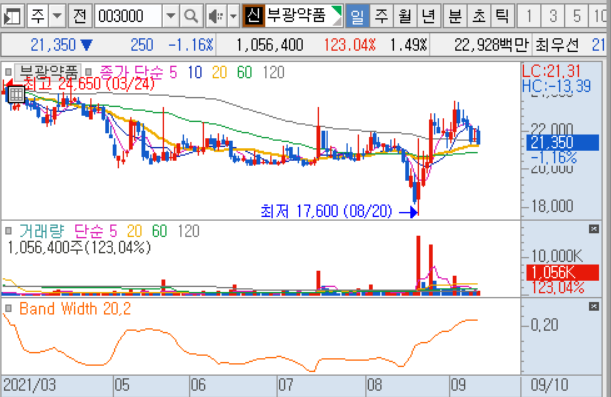This screenshot has width=611, height=397.
Task: Switch to tick 틱 chart period
Action: [502, 16]
